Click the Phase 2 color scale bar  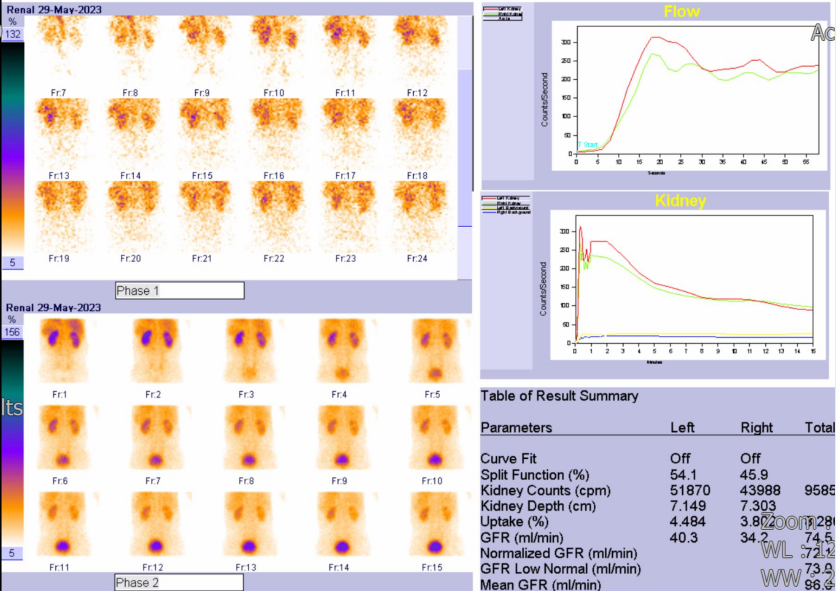click(14, 442)
